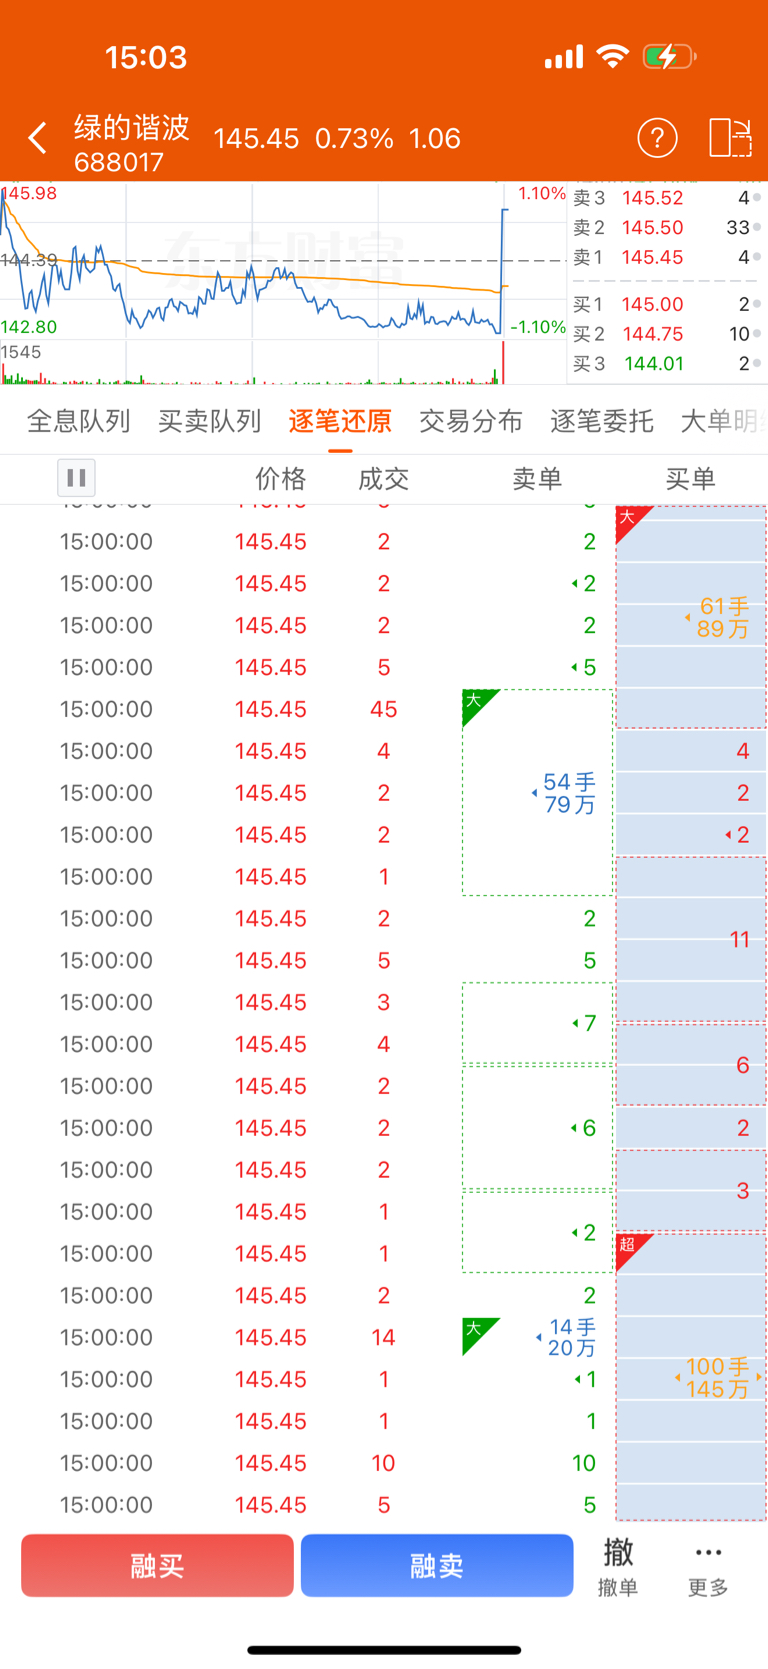Tap the volume bar chart

[x=284, y=363]
